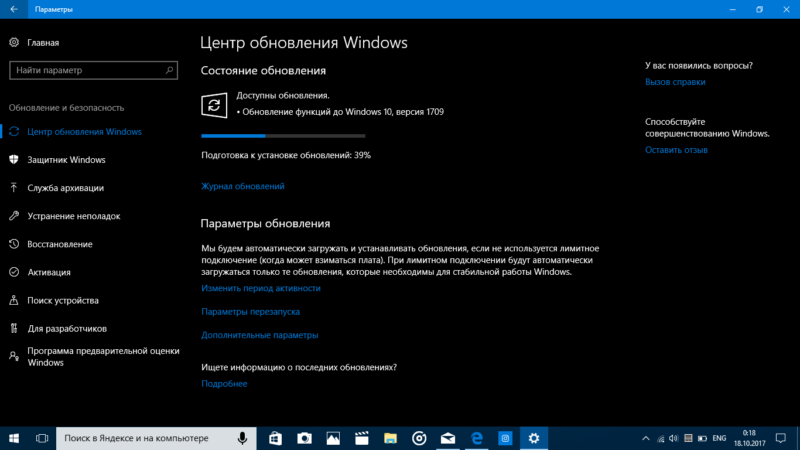Viewport: 800px width, 450px height.
Task: Open Groove Music disc icon on taskbar
Action: pyautogui.click(x=419, y=438)
